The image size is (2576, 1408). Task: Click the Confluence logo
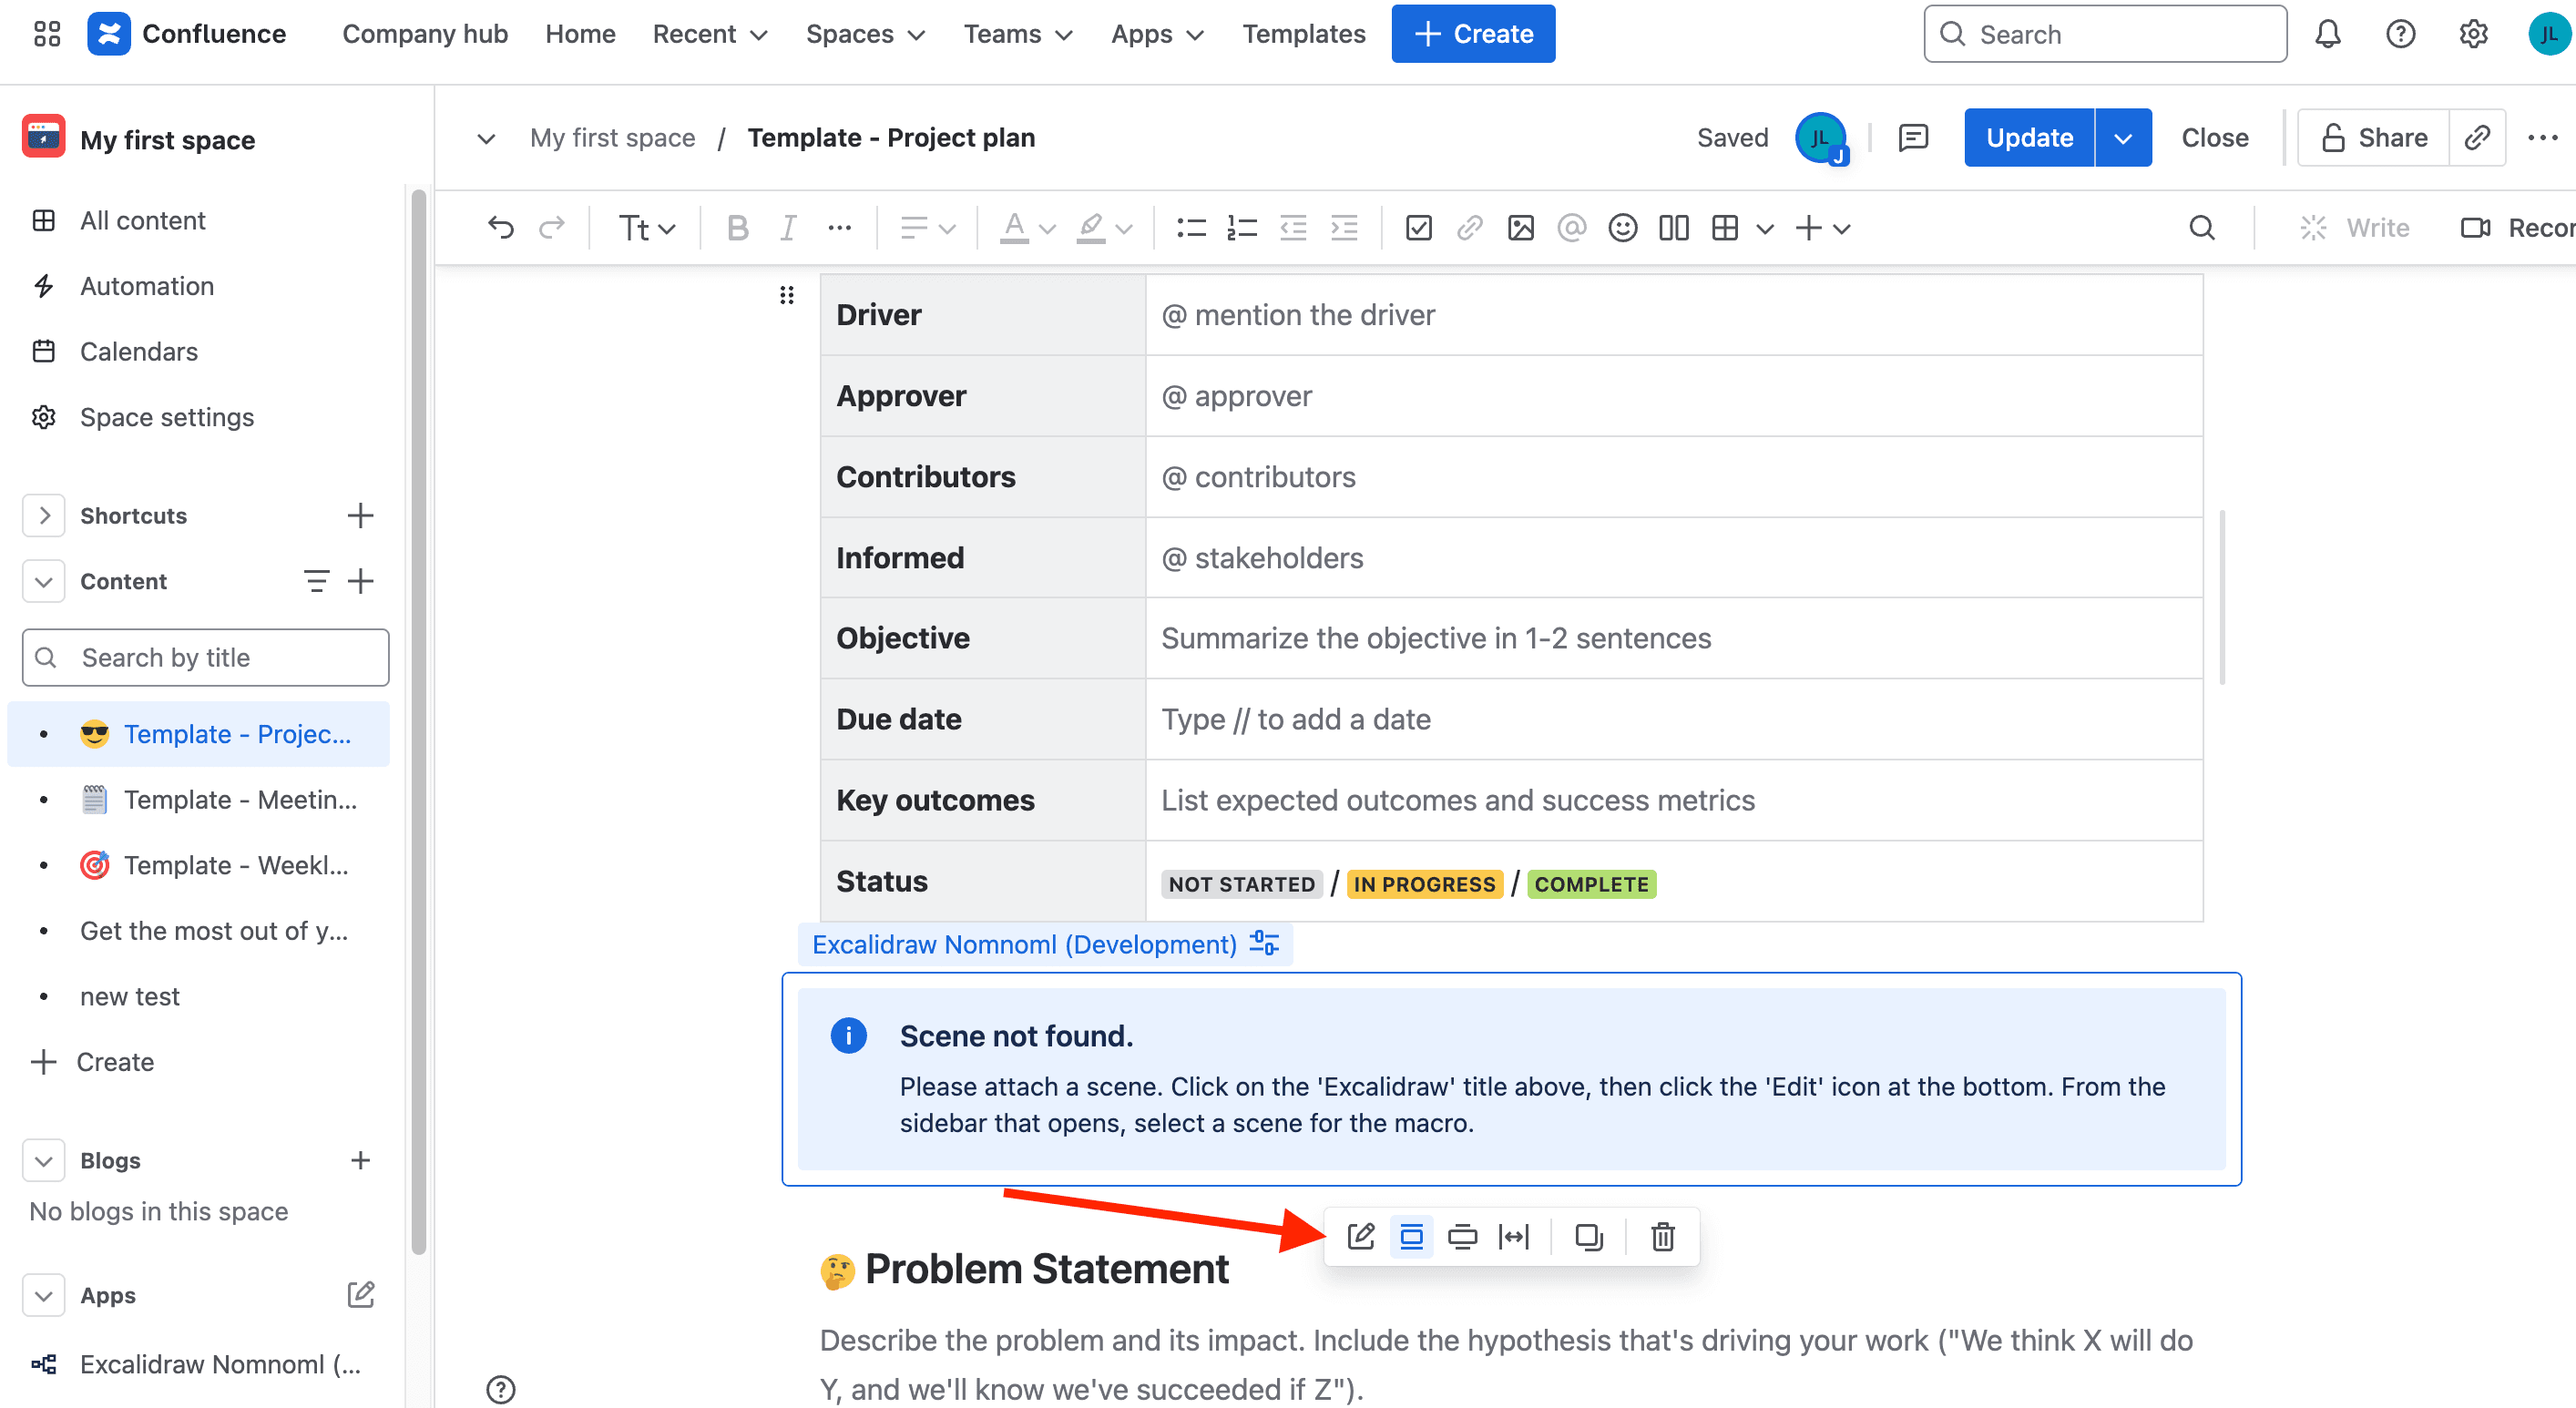pos(187,34)
